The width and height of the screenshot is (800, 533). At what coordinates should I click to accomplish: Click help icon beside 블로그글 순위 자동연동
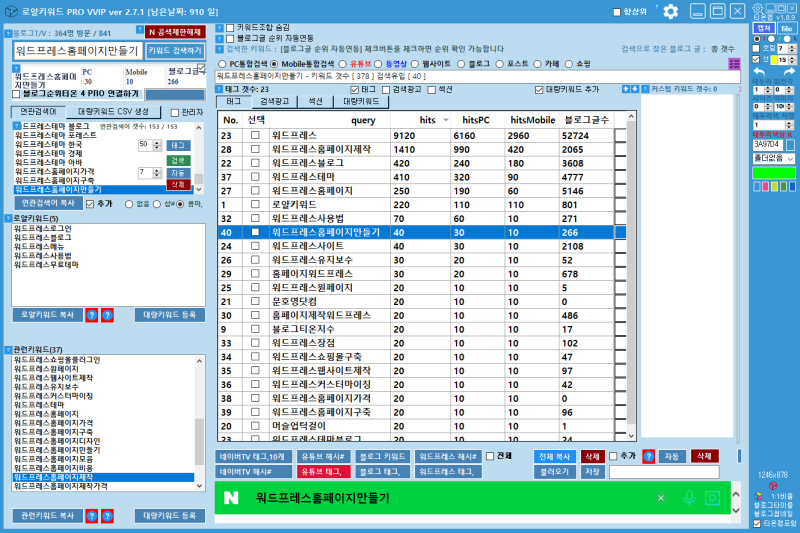click(219, 39)
